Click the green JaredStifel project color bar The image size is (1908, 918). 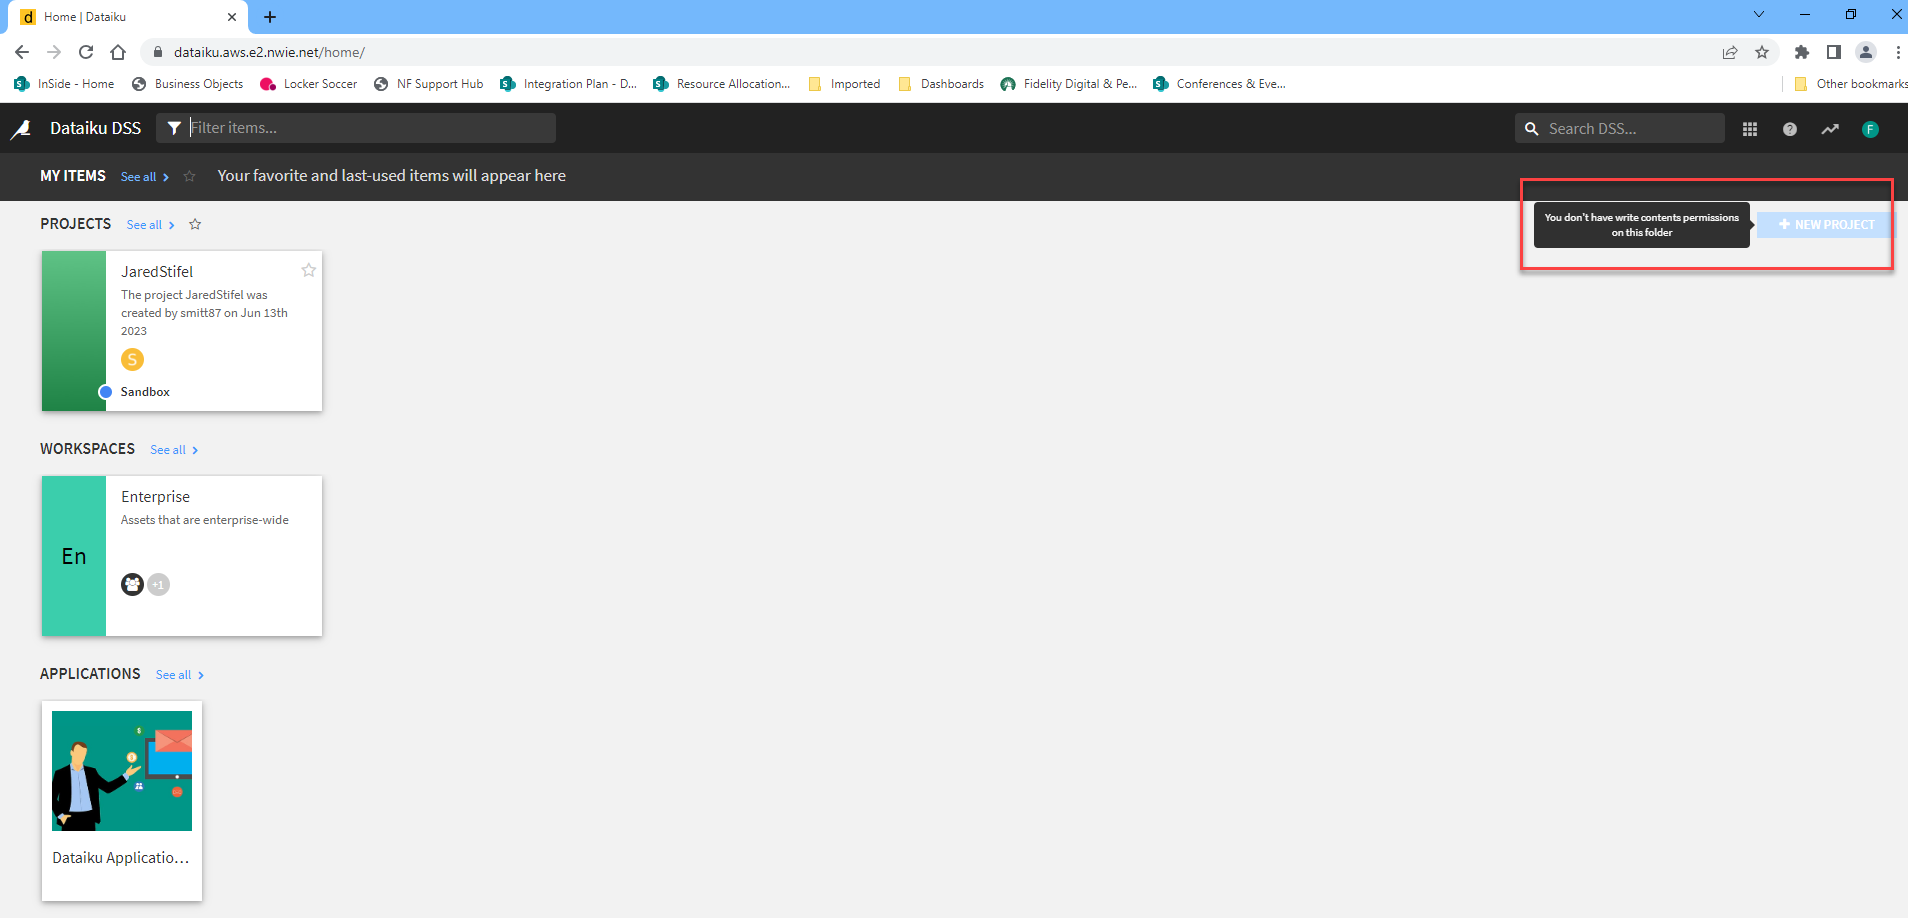click(74, 331)
